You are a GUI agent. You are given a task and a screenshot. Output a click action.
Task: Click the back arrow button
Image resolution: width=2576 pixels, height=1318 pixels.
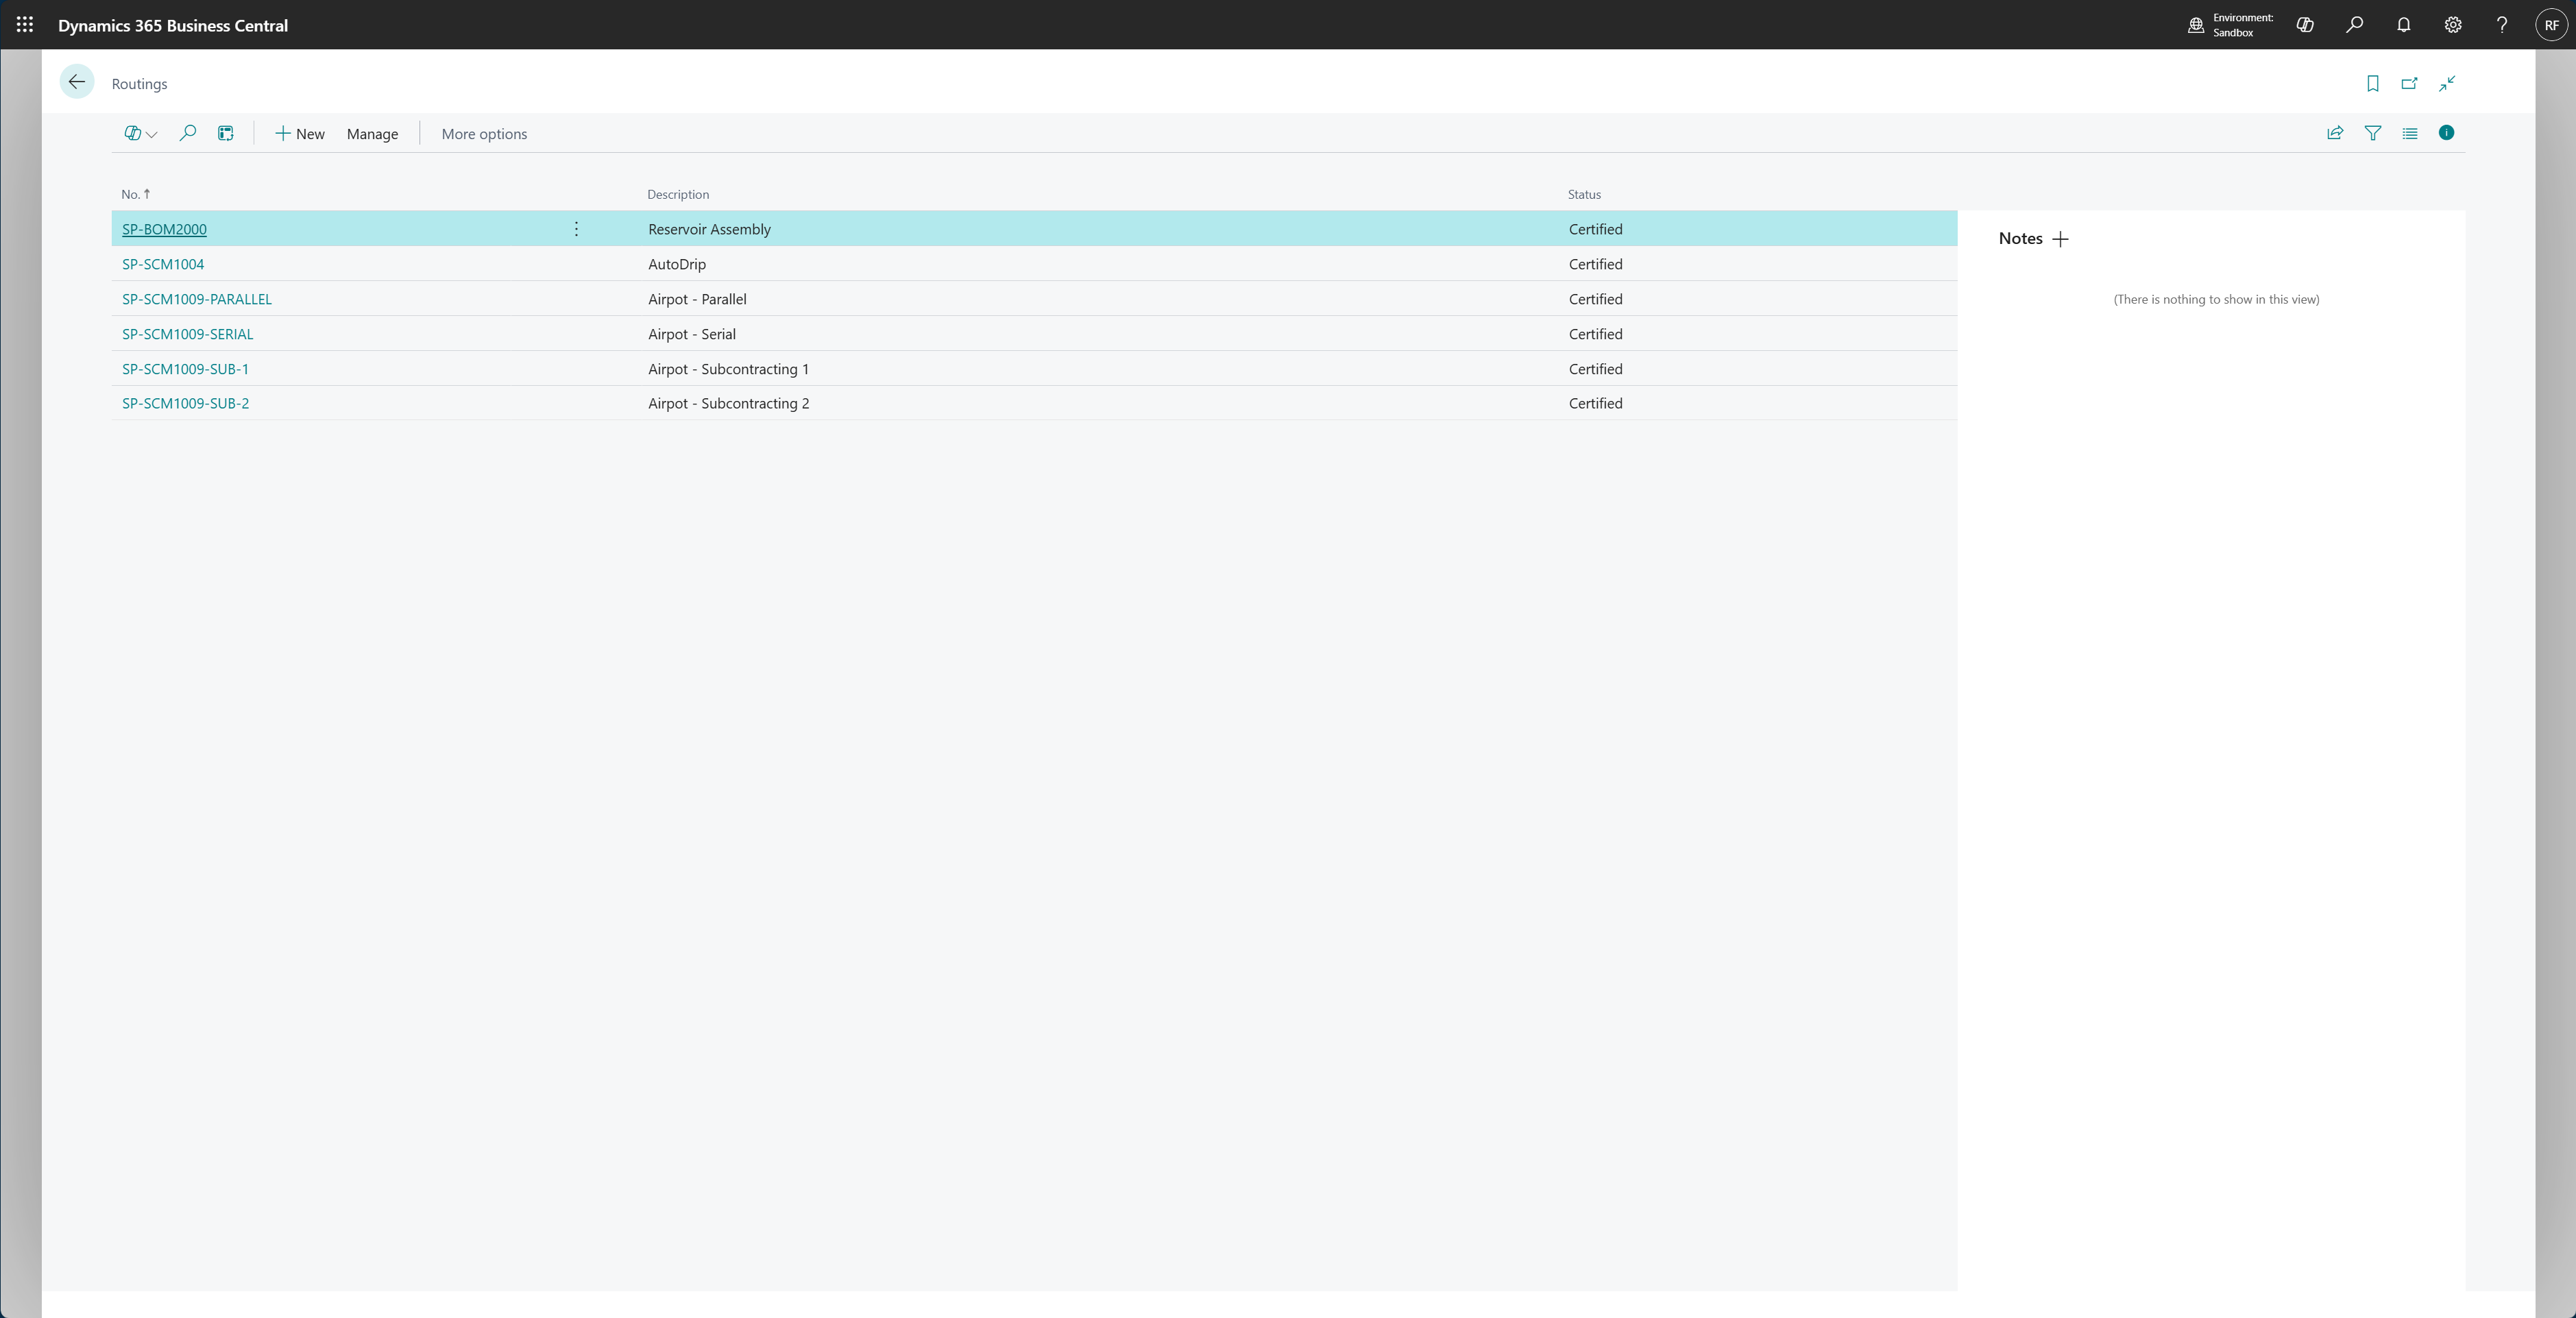pyautogui.click(x=77, y=82)
